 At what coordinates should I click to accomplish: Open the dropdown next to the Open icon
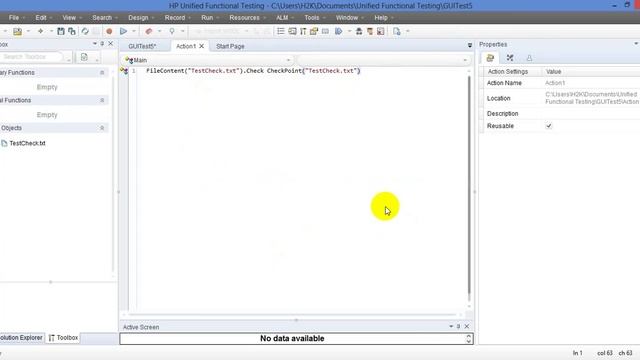tap(28, 31)
